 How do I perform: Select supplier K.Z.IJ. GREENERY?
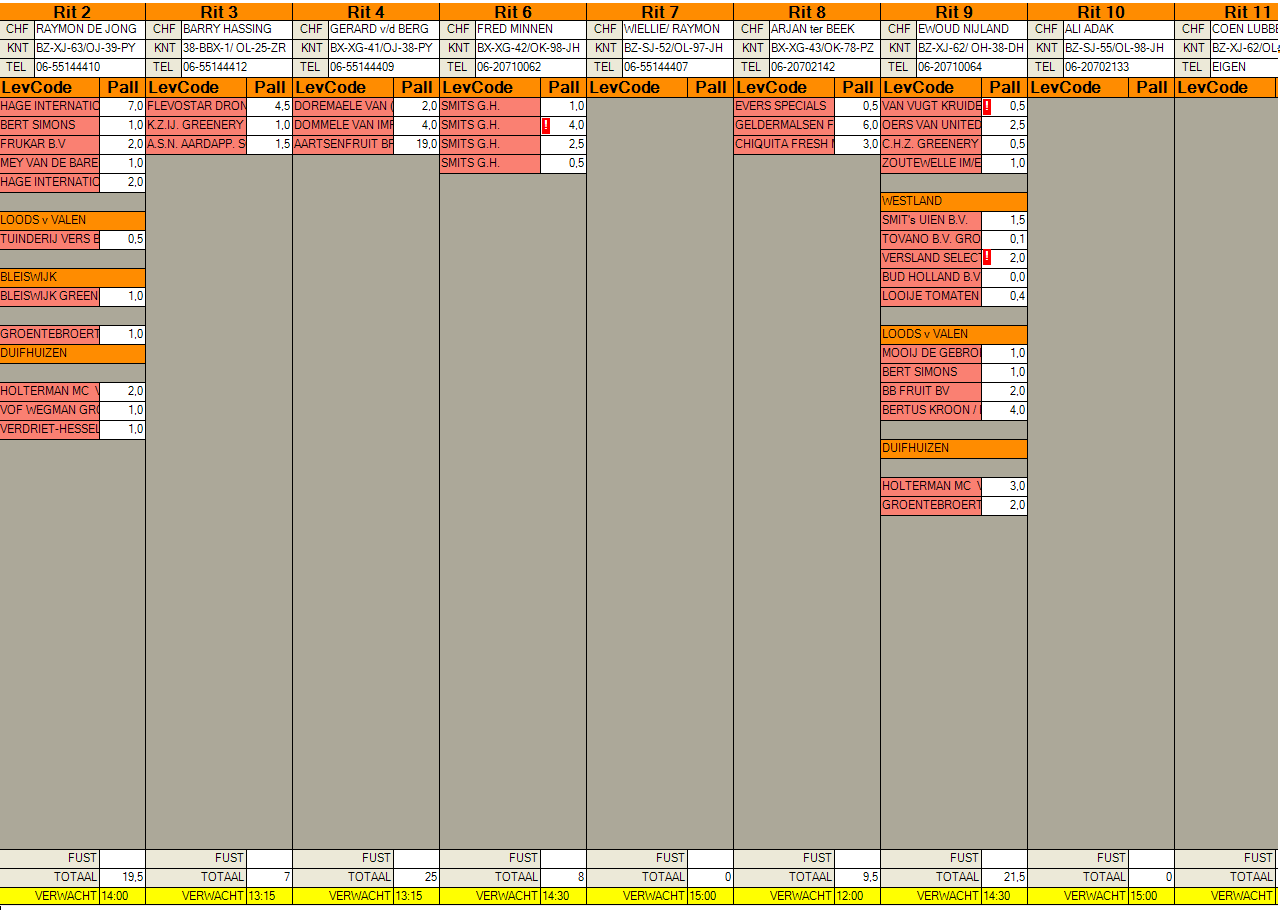(x=197, y=126)
